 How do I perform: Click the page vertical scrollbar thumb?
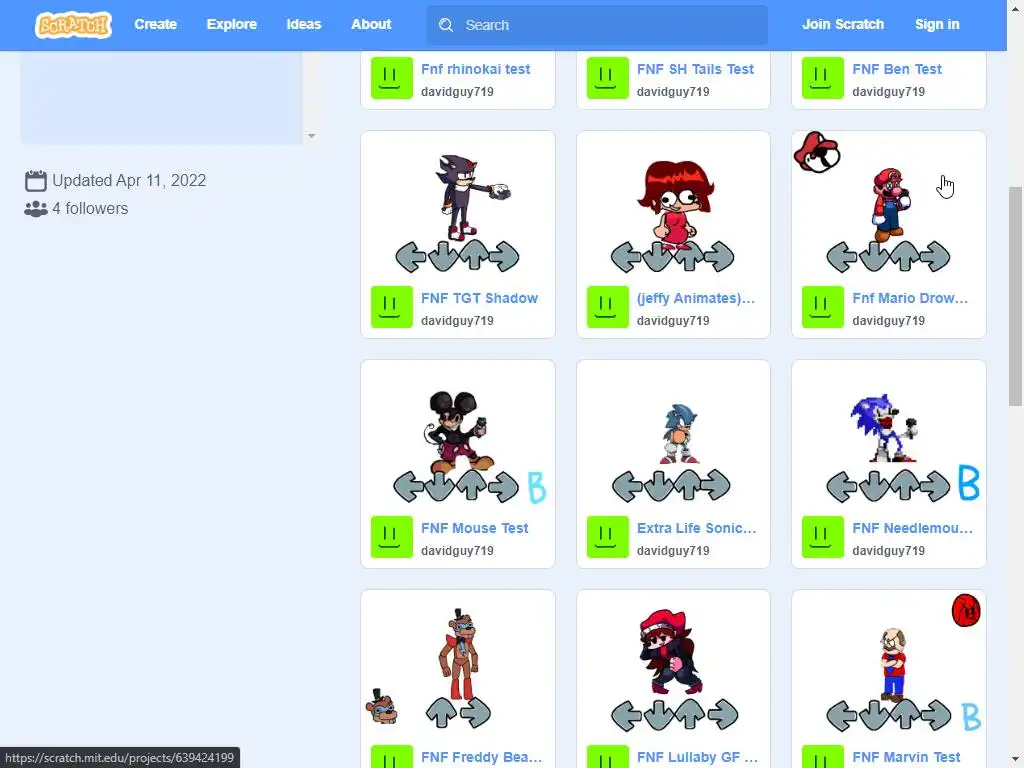coord(1015,296)
